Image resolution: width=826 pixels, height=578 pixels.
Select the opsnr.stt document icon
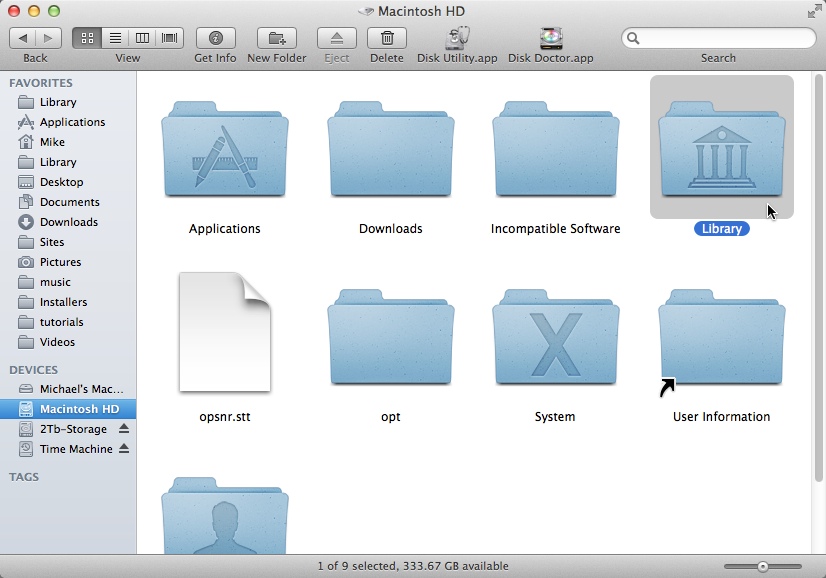(225, 332)
